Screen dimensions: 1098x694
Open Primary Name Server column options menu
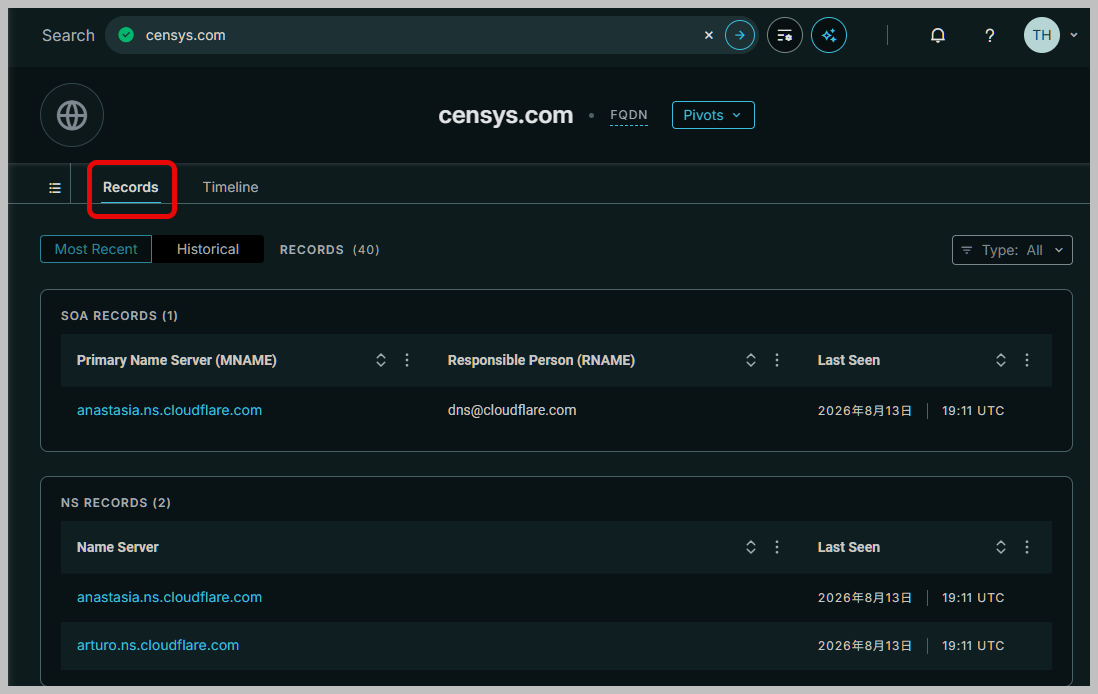pos(407,360)
